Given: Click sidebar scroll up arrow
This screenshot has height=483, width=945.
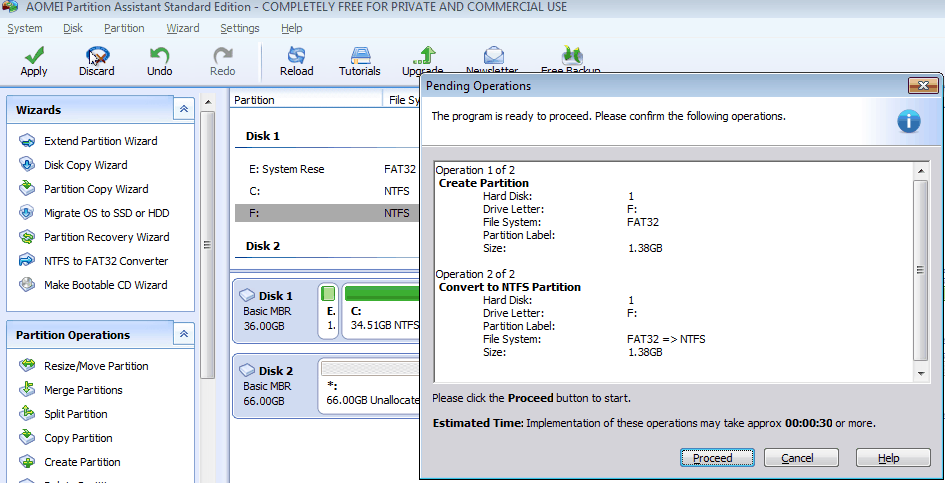Looking at the screenshot, I should point(208,102).
